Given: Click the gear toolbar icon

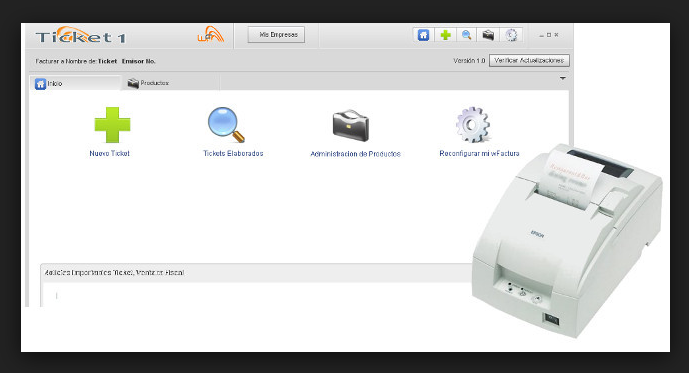Looking at the screenshot, I should click(511, 35).
